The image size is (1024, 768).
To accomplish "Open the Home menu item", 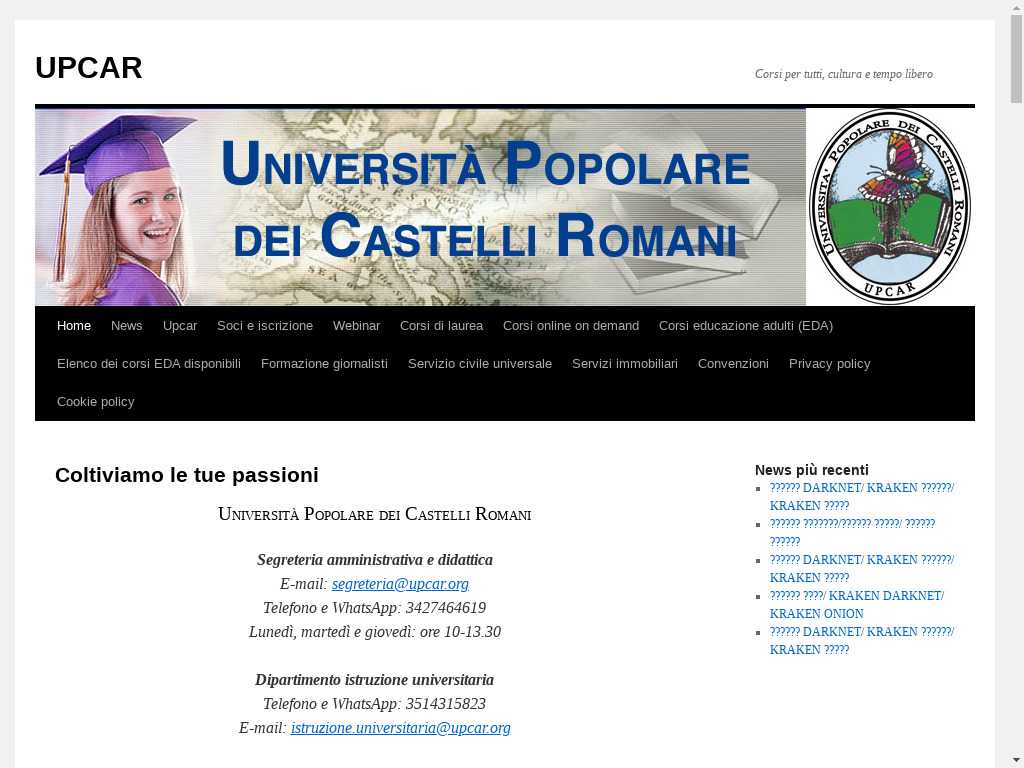I will pos(74,325).
